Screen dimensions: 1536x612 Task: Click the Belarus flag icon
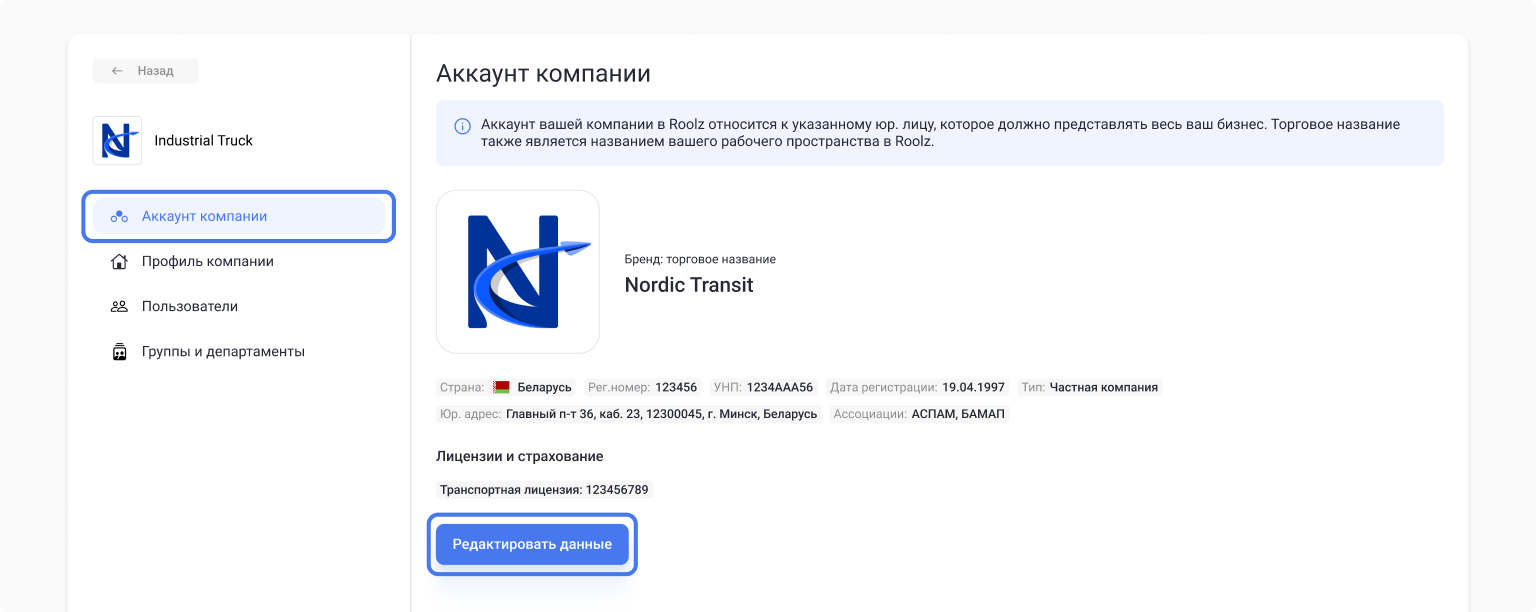pos(501,387)
